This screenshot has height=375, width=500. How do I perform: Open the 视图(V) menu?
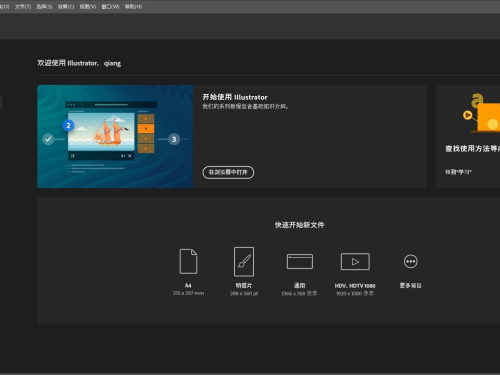pos(88,7)
